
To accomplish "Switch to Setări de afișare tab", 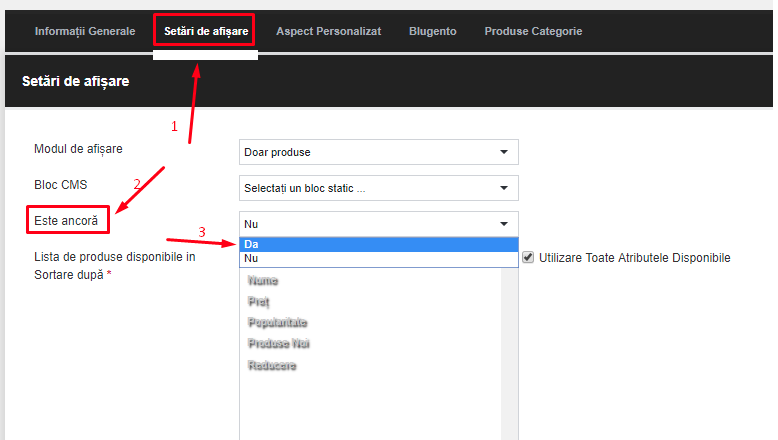I will click(206, 31).
